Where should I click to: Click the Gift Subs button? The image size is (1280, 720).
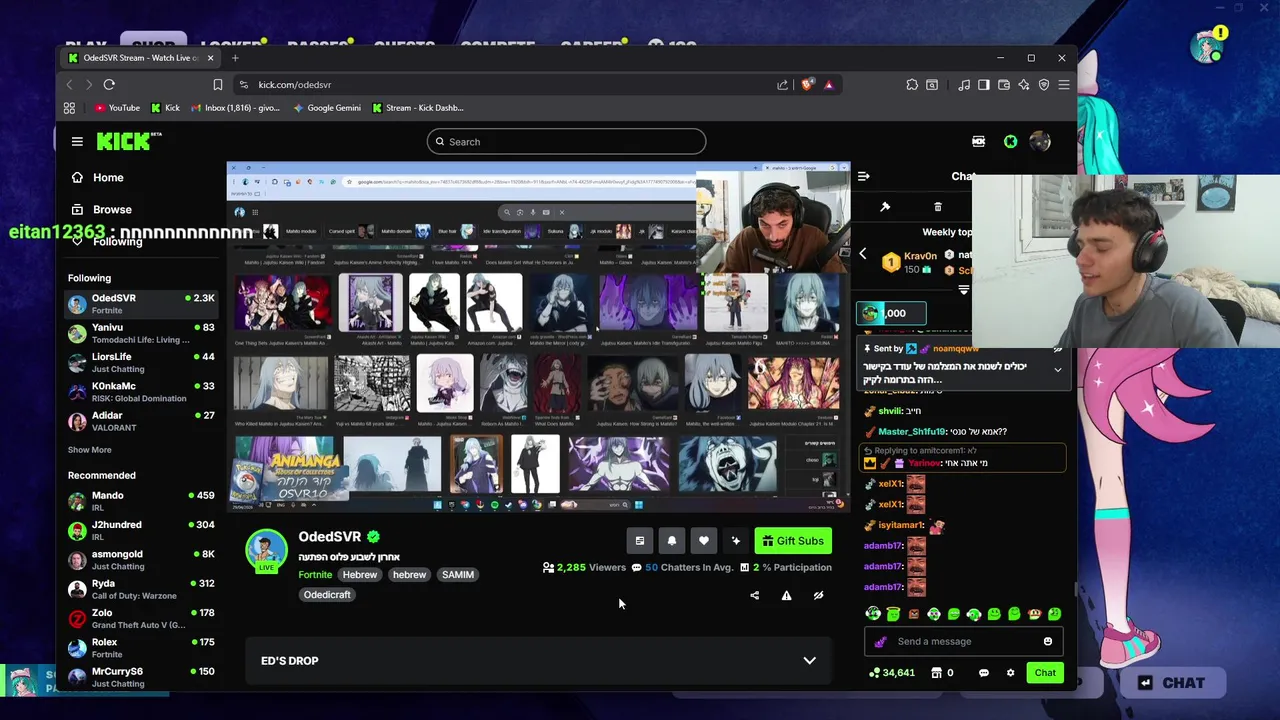point(793,541)
